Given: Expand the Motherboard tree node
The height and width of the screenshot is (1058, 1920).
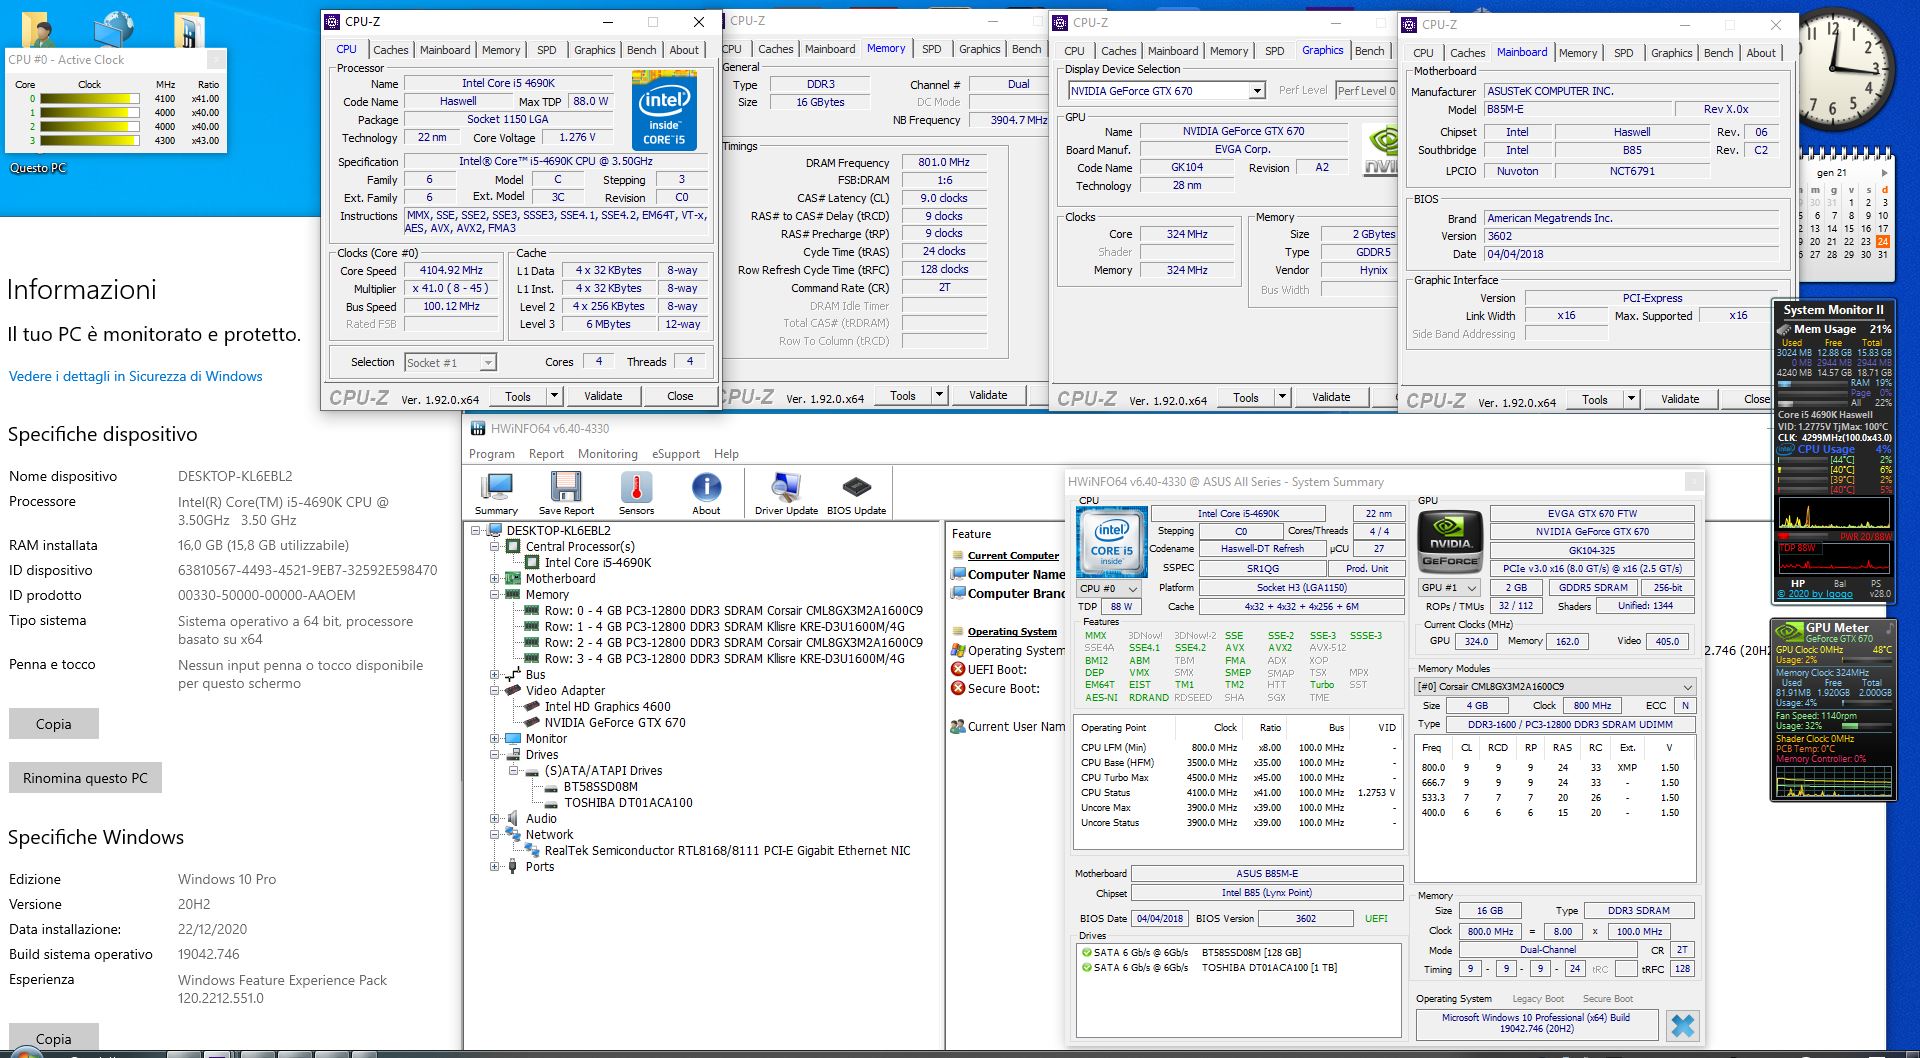Looking at the screenshot, I should [x=495, y=579].
